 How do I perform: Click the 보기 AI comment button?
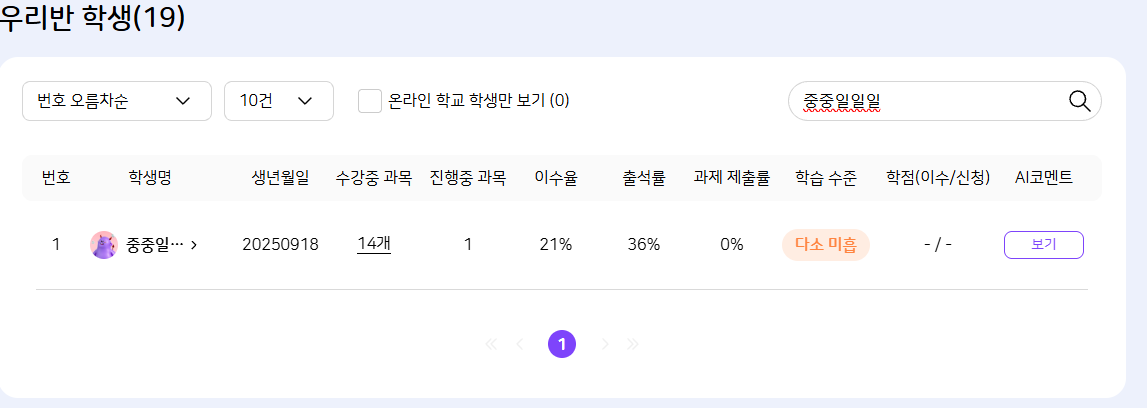pyautogui.click(x=1043, y=245)
